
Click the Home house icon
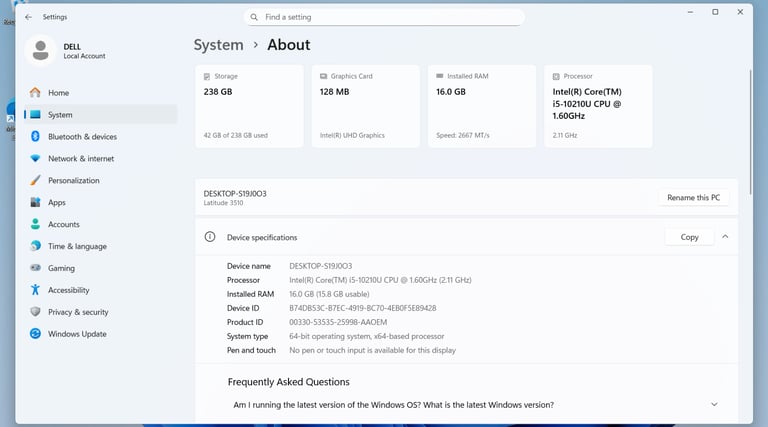click(35, 93)
